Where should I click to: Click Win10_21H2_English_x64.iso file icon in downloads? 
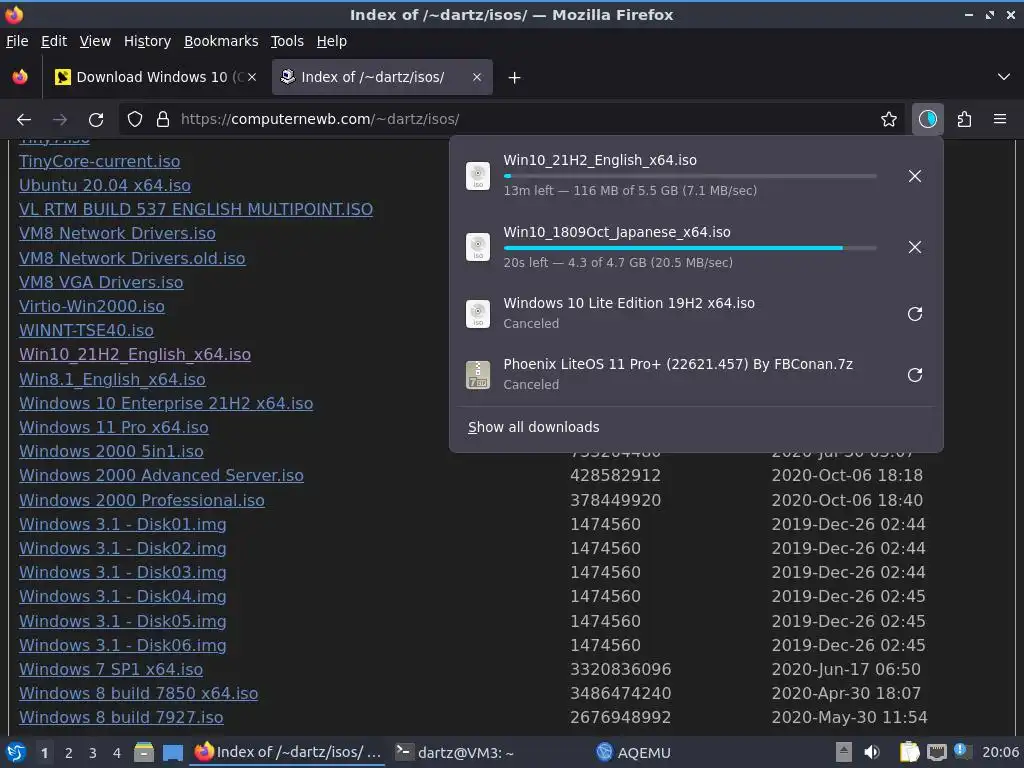tap(478, 176)
